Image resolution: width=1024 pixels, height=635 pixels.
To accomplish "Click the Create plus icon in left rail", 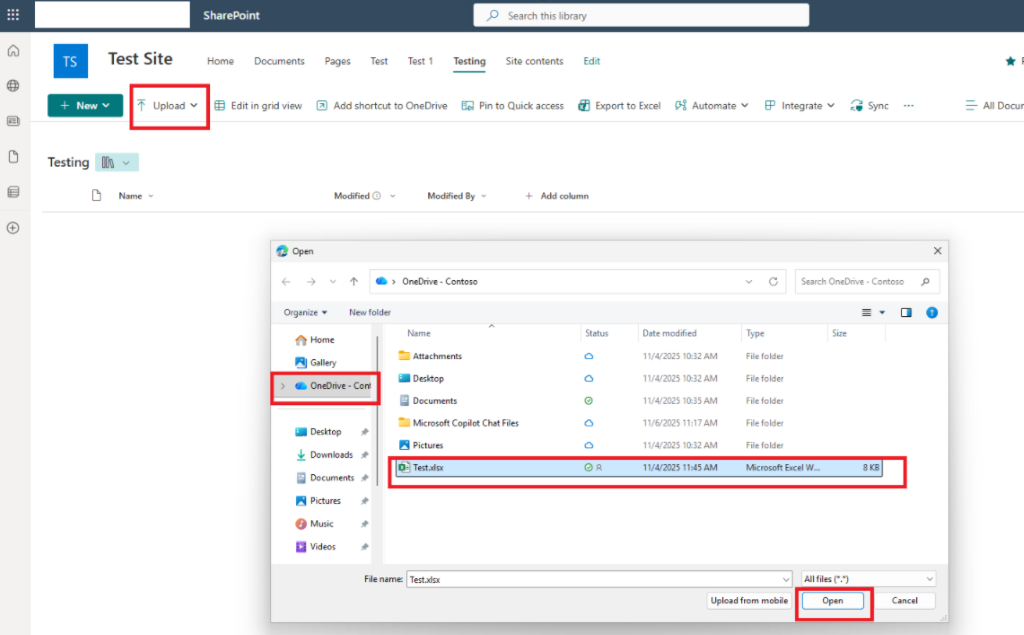I will point(13,228).
